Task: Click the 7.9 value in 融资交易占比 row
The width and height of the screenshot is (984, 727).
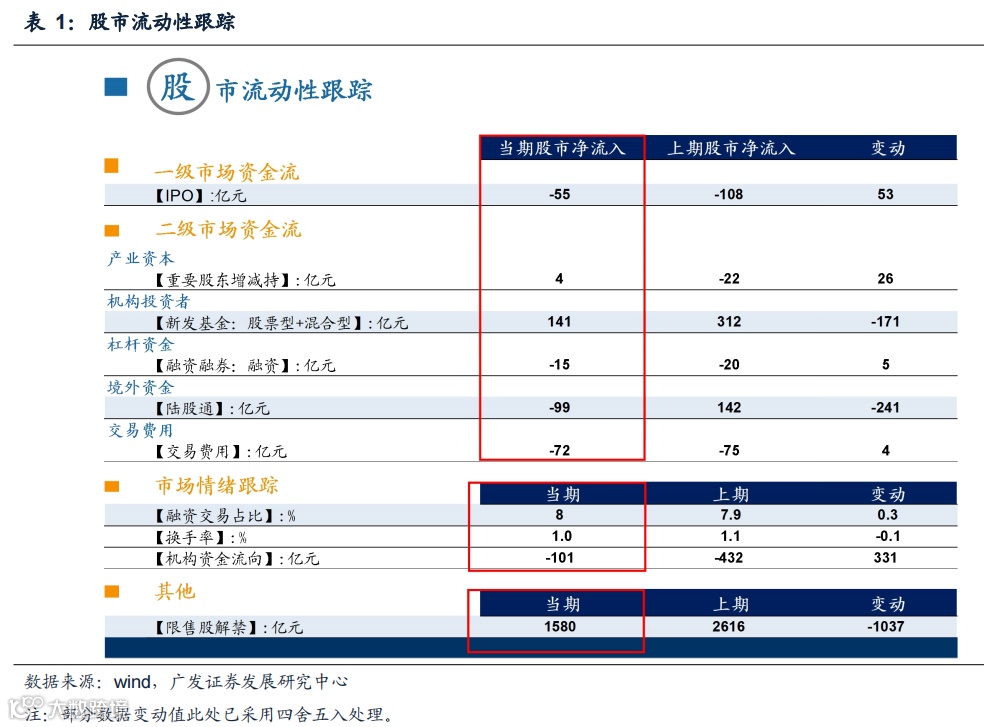Action: click(730, 515)
